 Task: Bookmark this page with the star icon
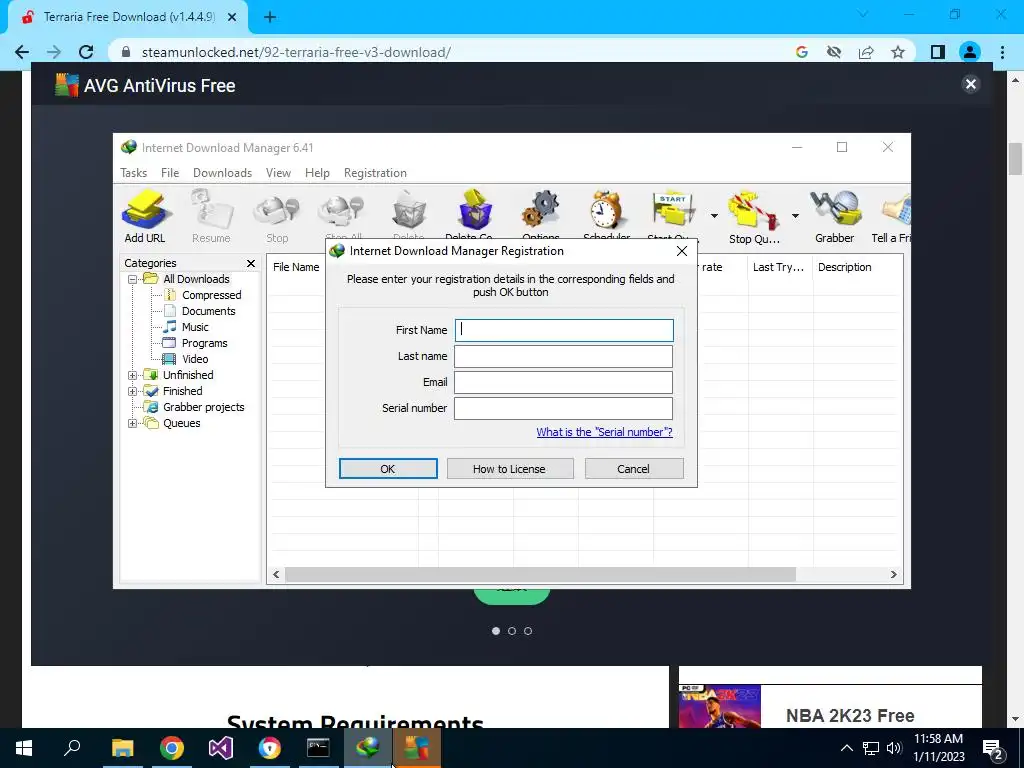(899, 52)
